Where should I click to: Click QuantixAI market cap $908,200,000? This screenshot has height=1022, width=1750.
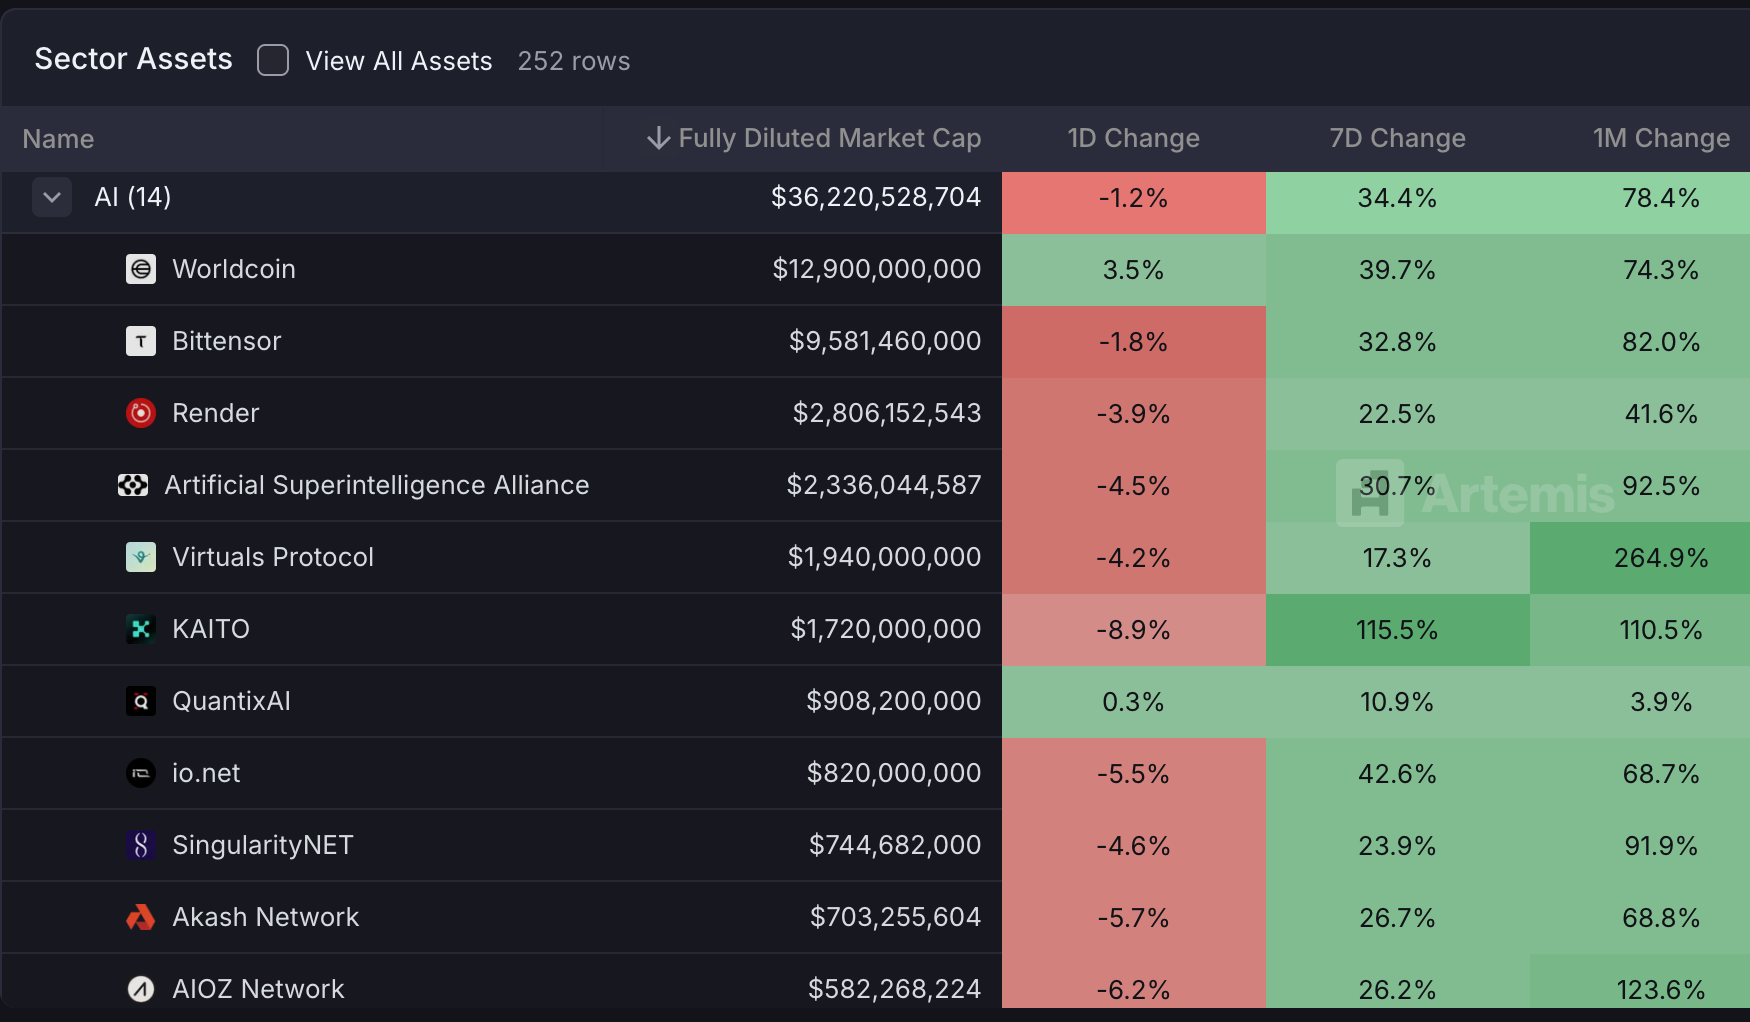[894, 701]
